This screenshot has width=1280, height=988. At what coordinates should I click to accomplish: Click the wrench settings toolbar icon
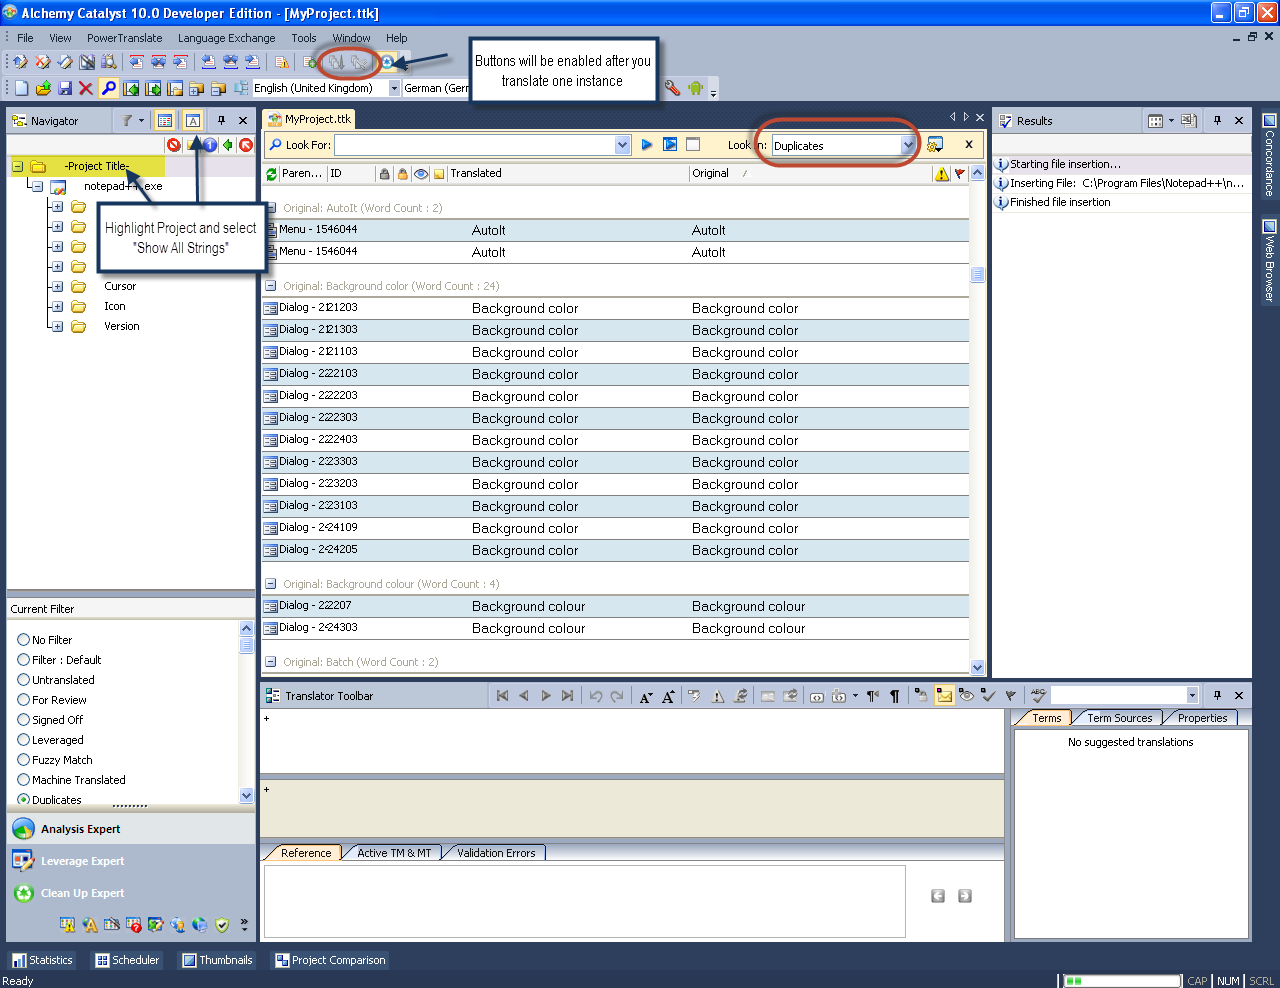pos(672,88)
